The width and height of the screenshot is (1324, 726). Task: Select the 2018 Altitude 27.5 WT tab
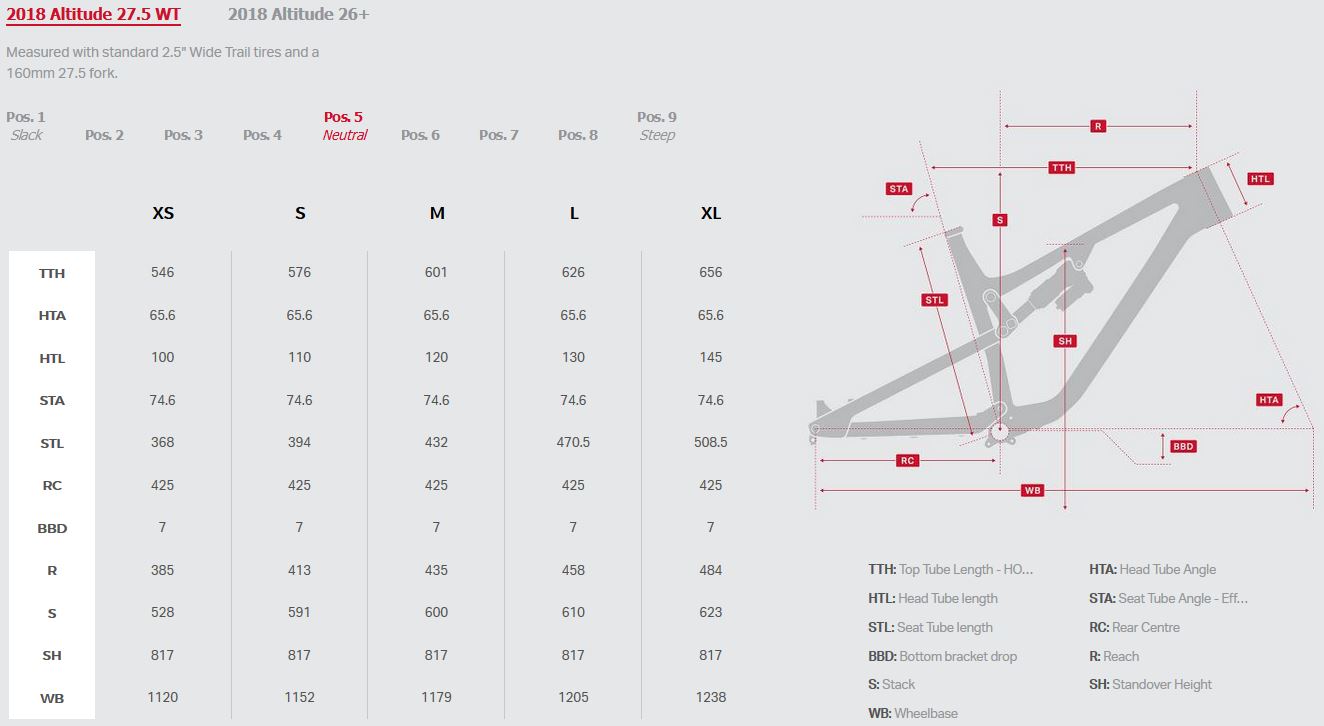pos(93,15)
